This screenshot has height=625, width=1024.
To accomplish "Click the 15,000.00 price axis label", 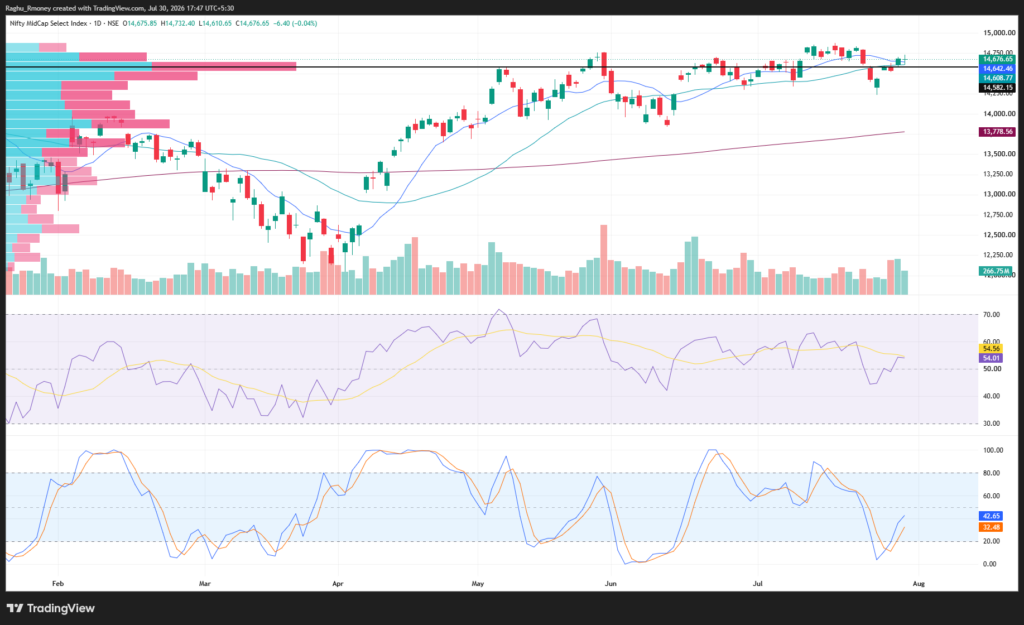I will pyautogui.click(x=999, y=33).
